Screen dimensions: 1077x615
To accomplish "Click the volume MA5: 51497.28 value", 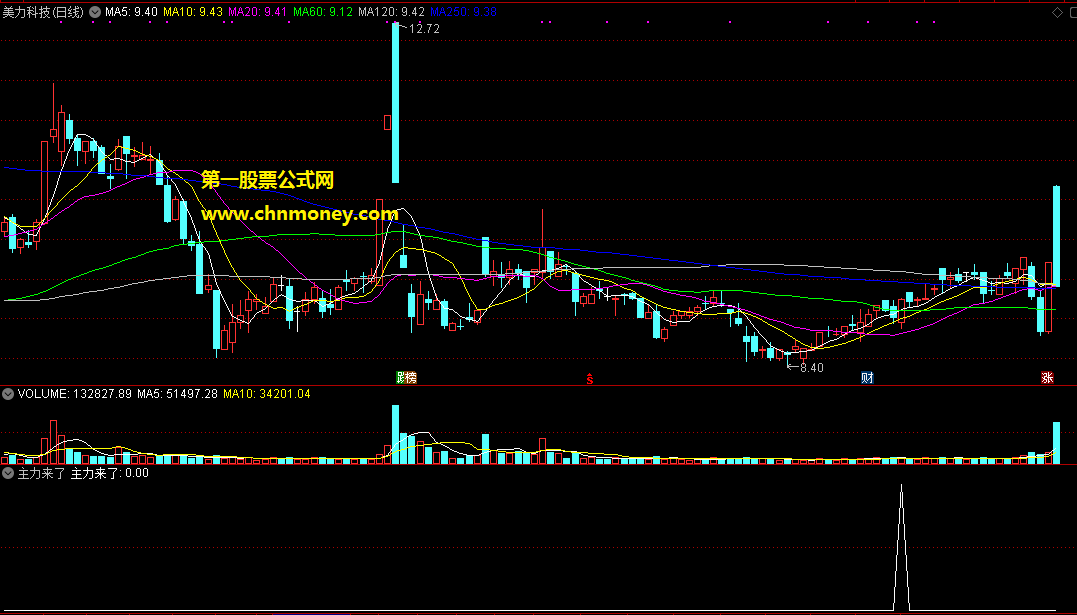I will pos(177,394).
